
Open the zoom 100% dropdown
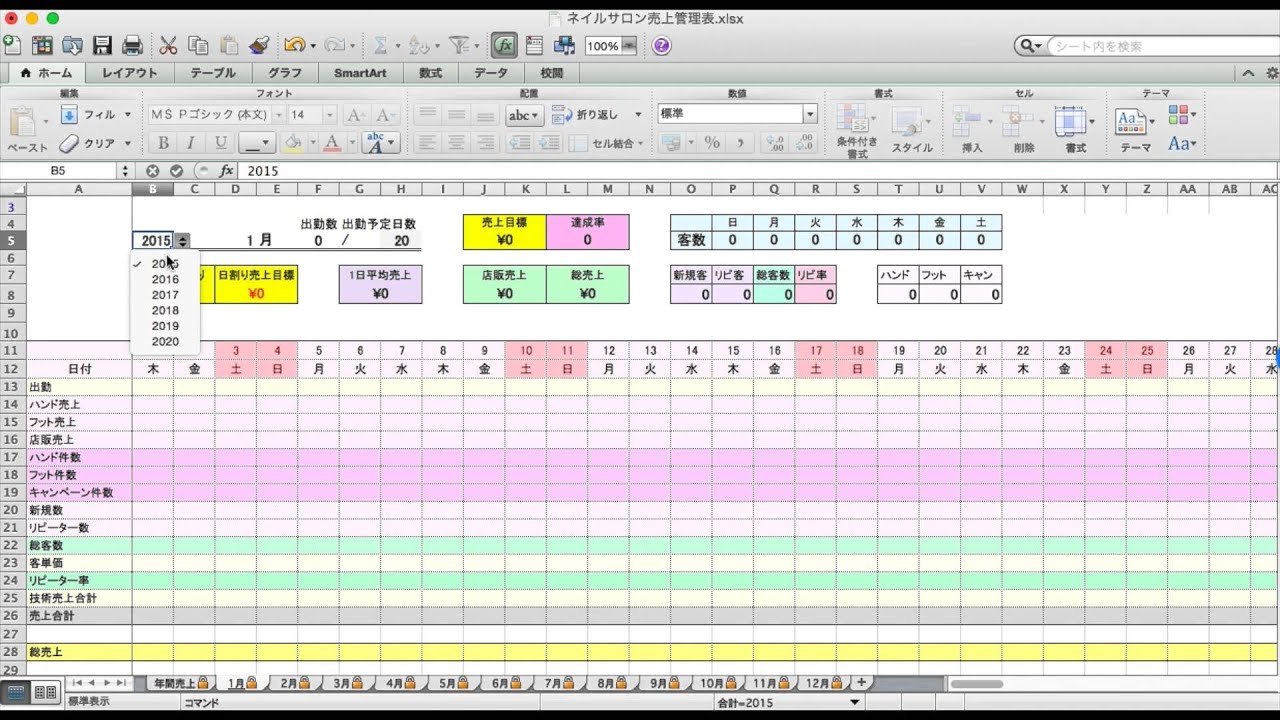click(x=629, y=46)
